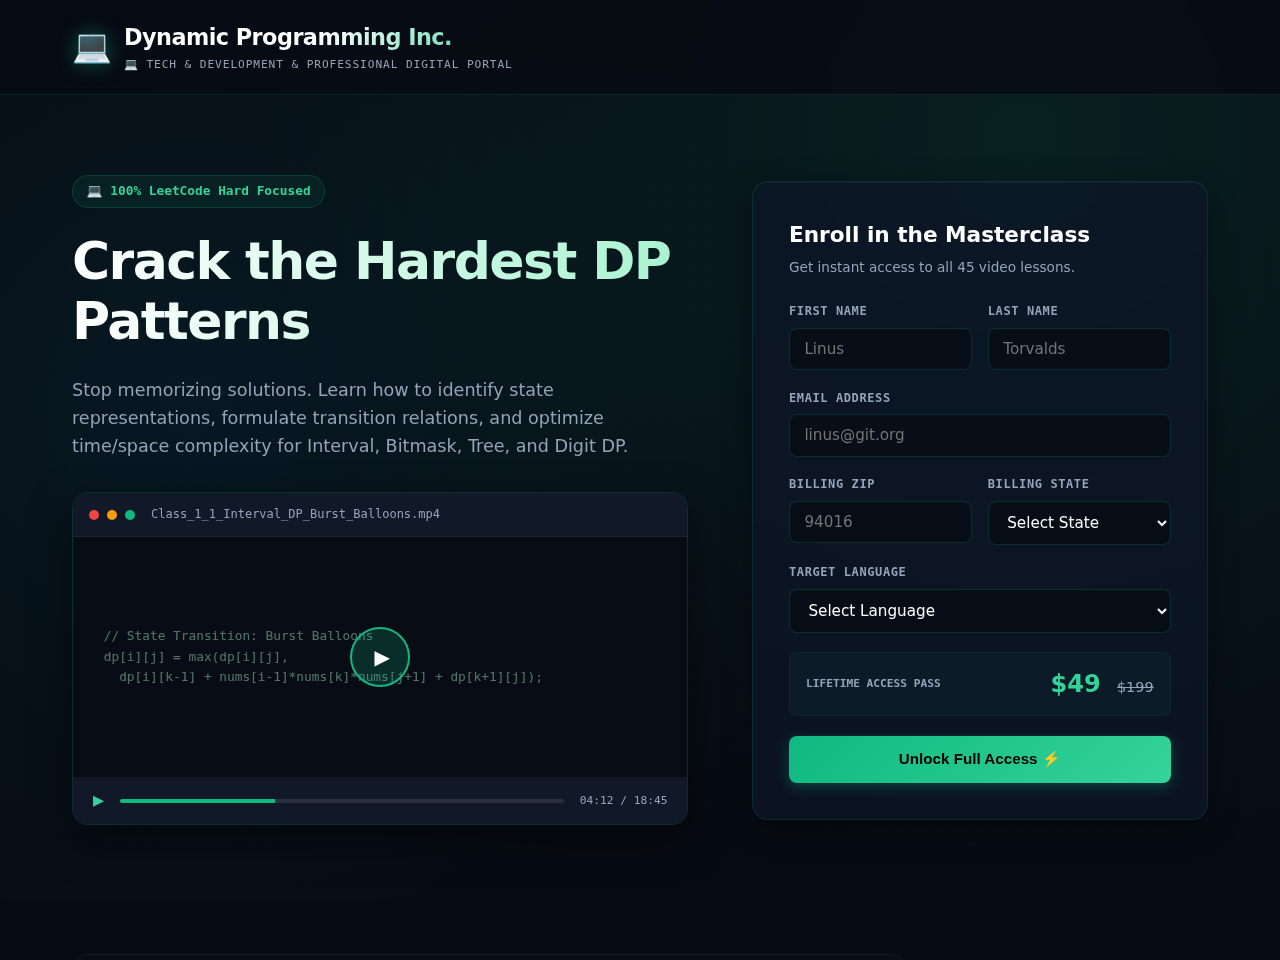The height and width of the screenshot is (960, 1280).
Task: Click the large laptop logo icon
Action: point(92,47)
